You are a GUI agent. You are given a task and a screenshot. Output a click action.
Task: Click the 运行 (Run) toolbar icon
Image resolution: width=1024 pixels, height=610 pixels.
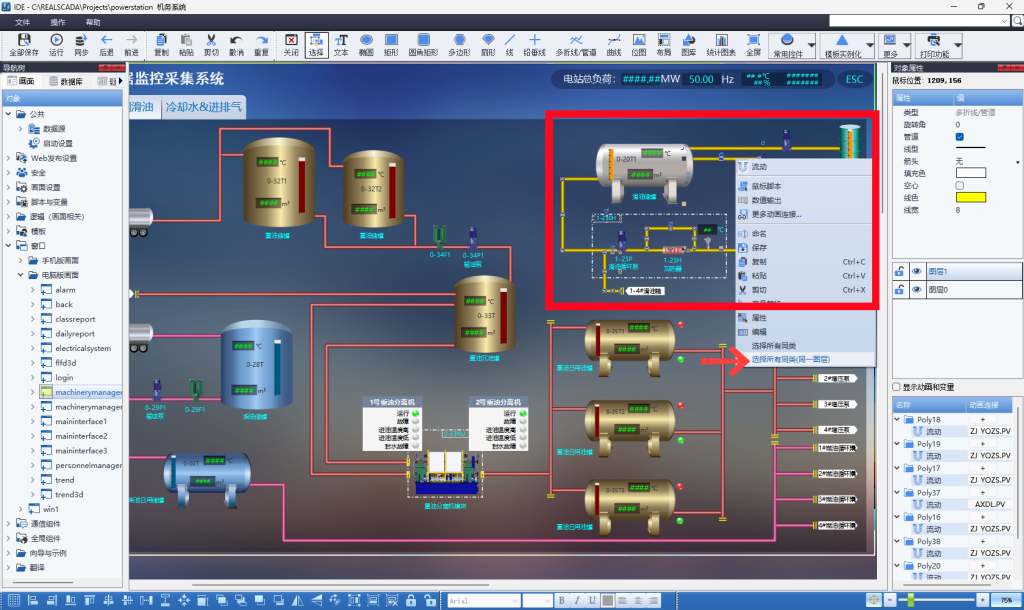[56, 43]
